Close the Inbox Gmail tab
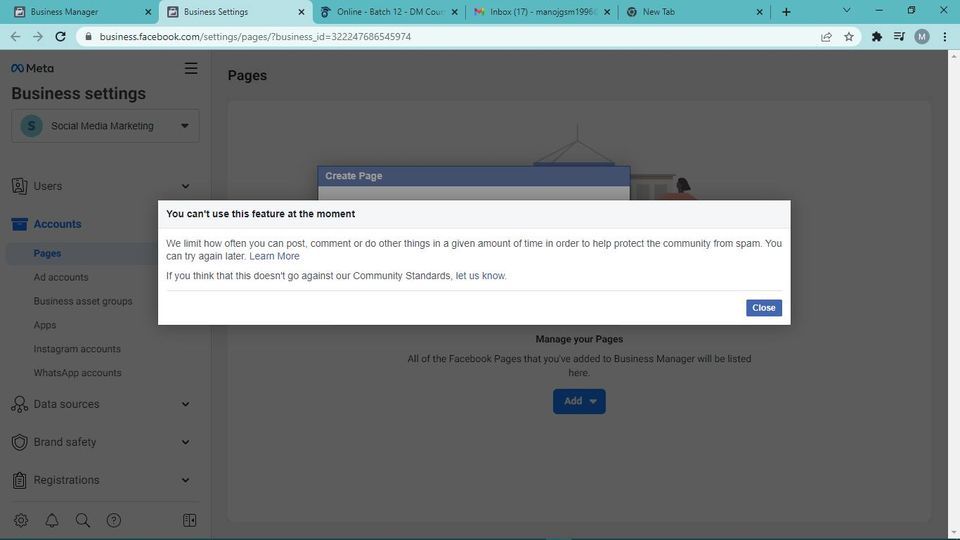Image resolution: width=960 pixels, height=540 pixels. click(607, 12)
